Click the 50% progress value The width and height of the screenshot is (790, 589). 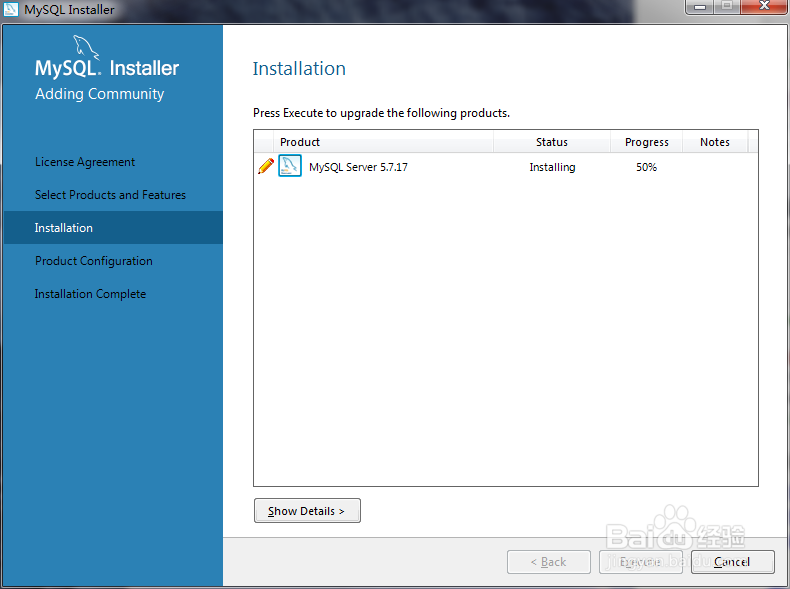click(x=646, y=167)
